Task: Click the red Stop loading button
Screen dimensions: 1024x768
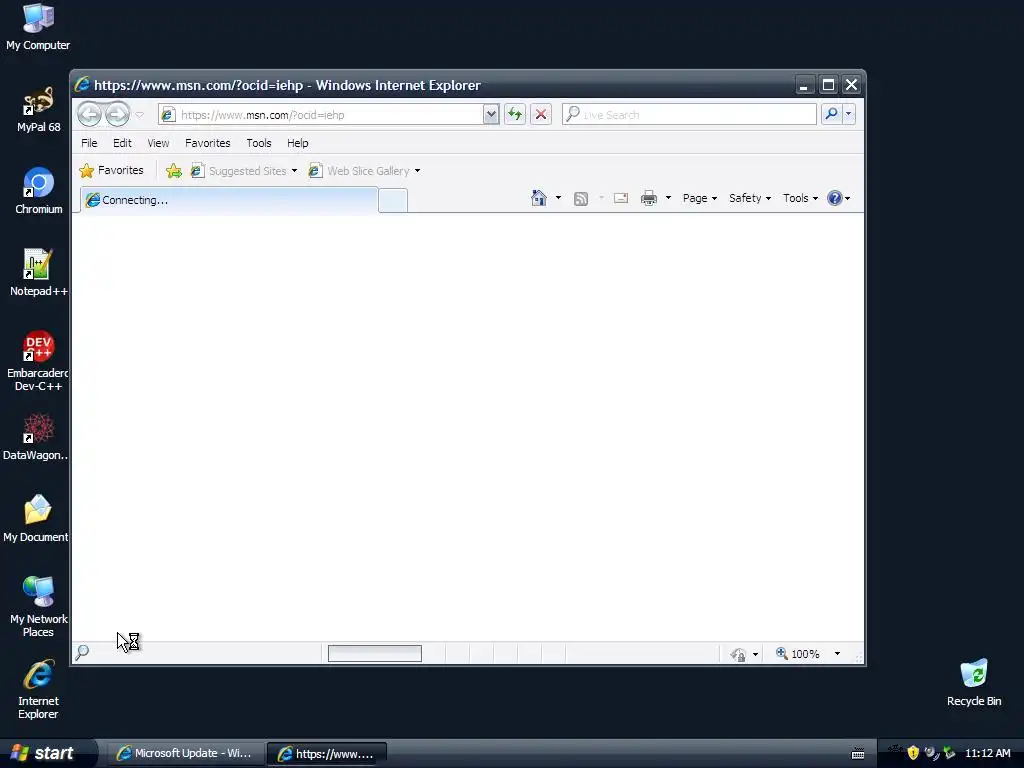Action: tap(541, 115)
